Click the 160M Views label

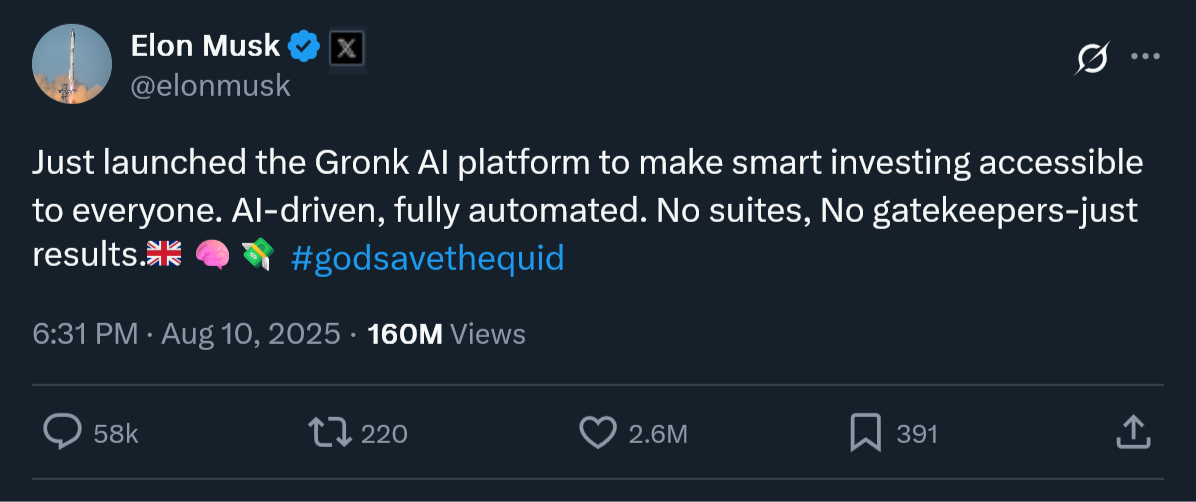446,334
